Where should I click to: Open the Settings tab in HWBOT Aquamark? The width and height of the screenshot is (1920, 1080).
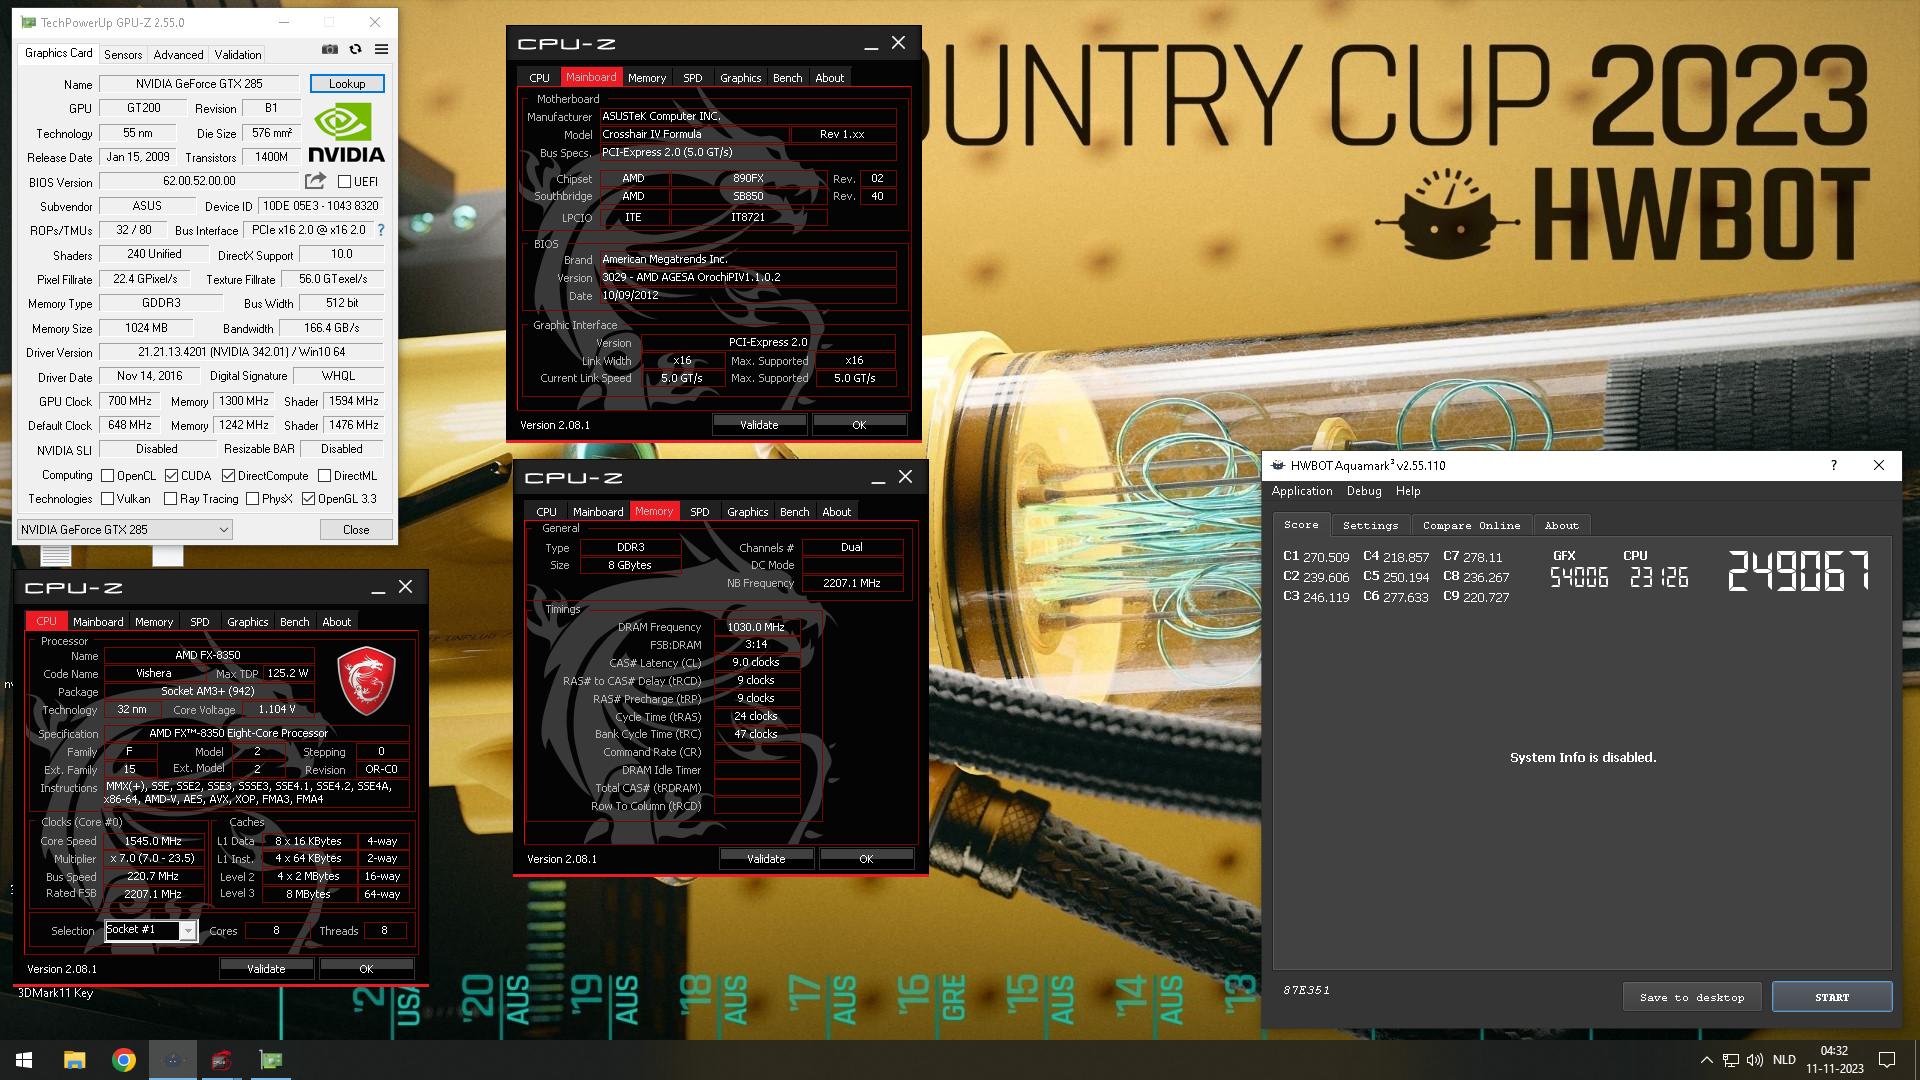coord(1370,525)
